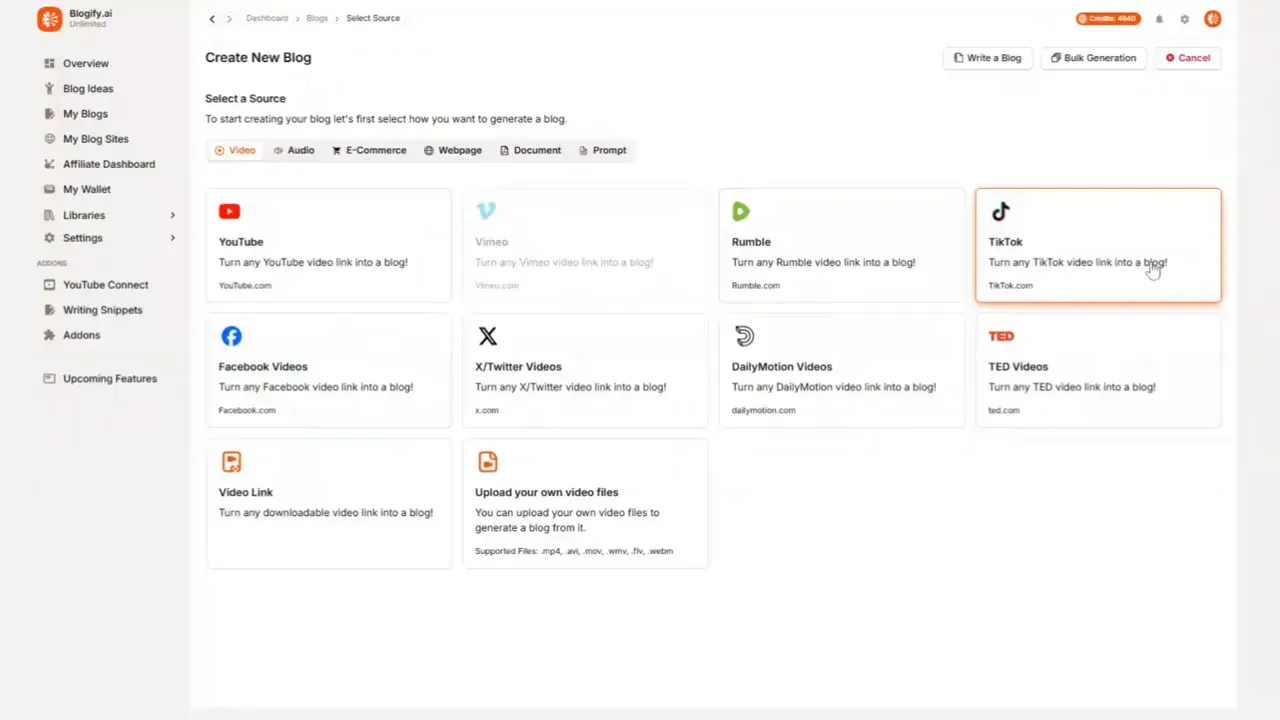
Task: Select the Audio source type
Action: coord(293,150)
